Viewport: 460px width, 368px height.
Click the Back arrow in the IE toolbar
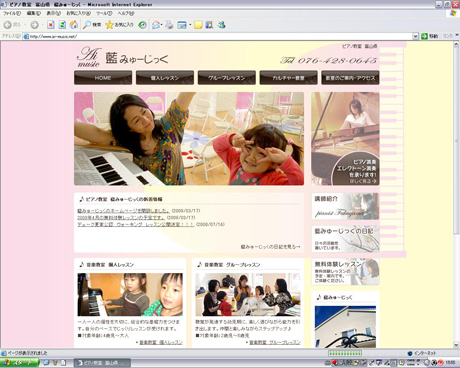[x=8, y=25]
